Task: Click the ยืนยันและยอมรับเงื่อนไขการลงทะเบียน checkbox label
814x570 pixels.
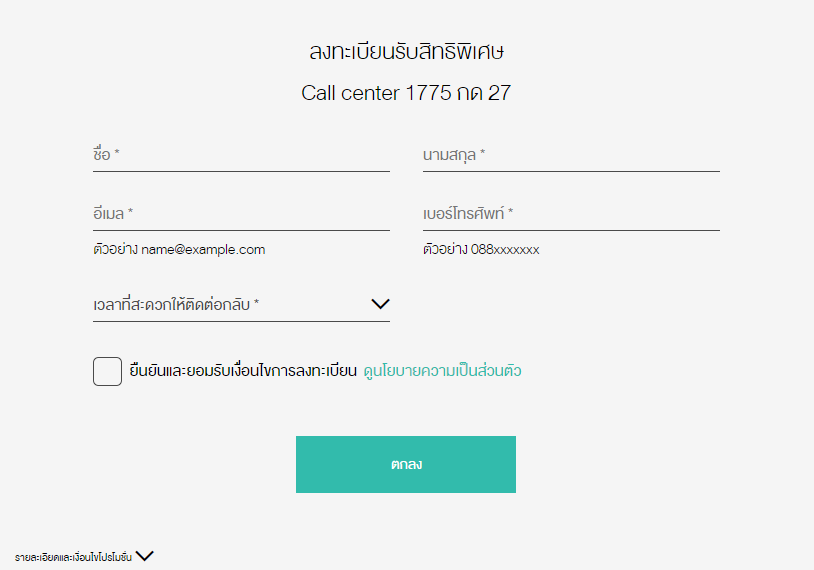Action: coord(243,371)
